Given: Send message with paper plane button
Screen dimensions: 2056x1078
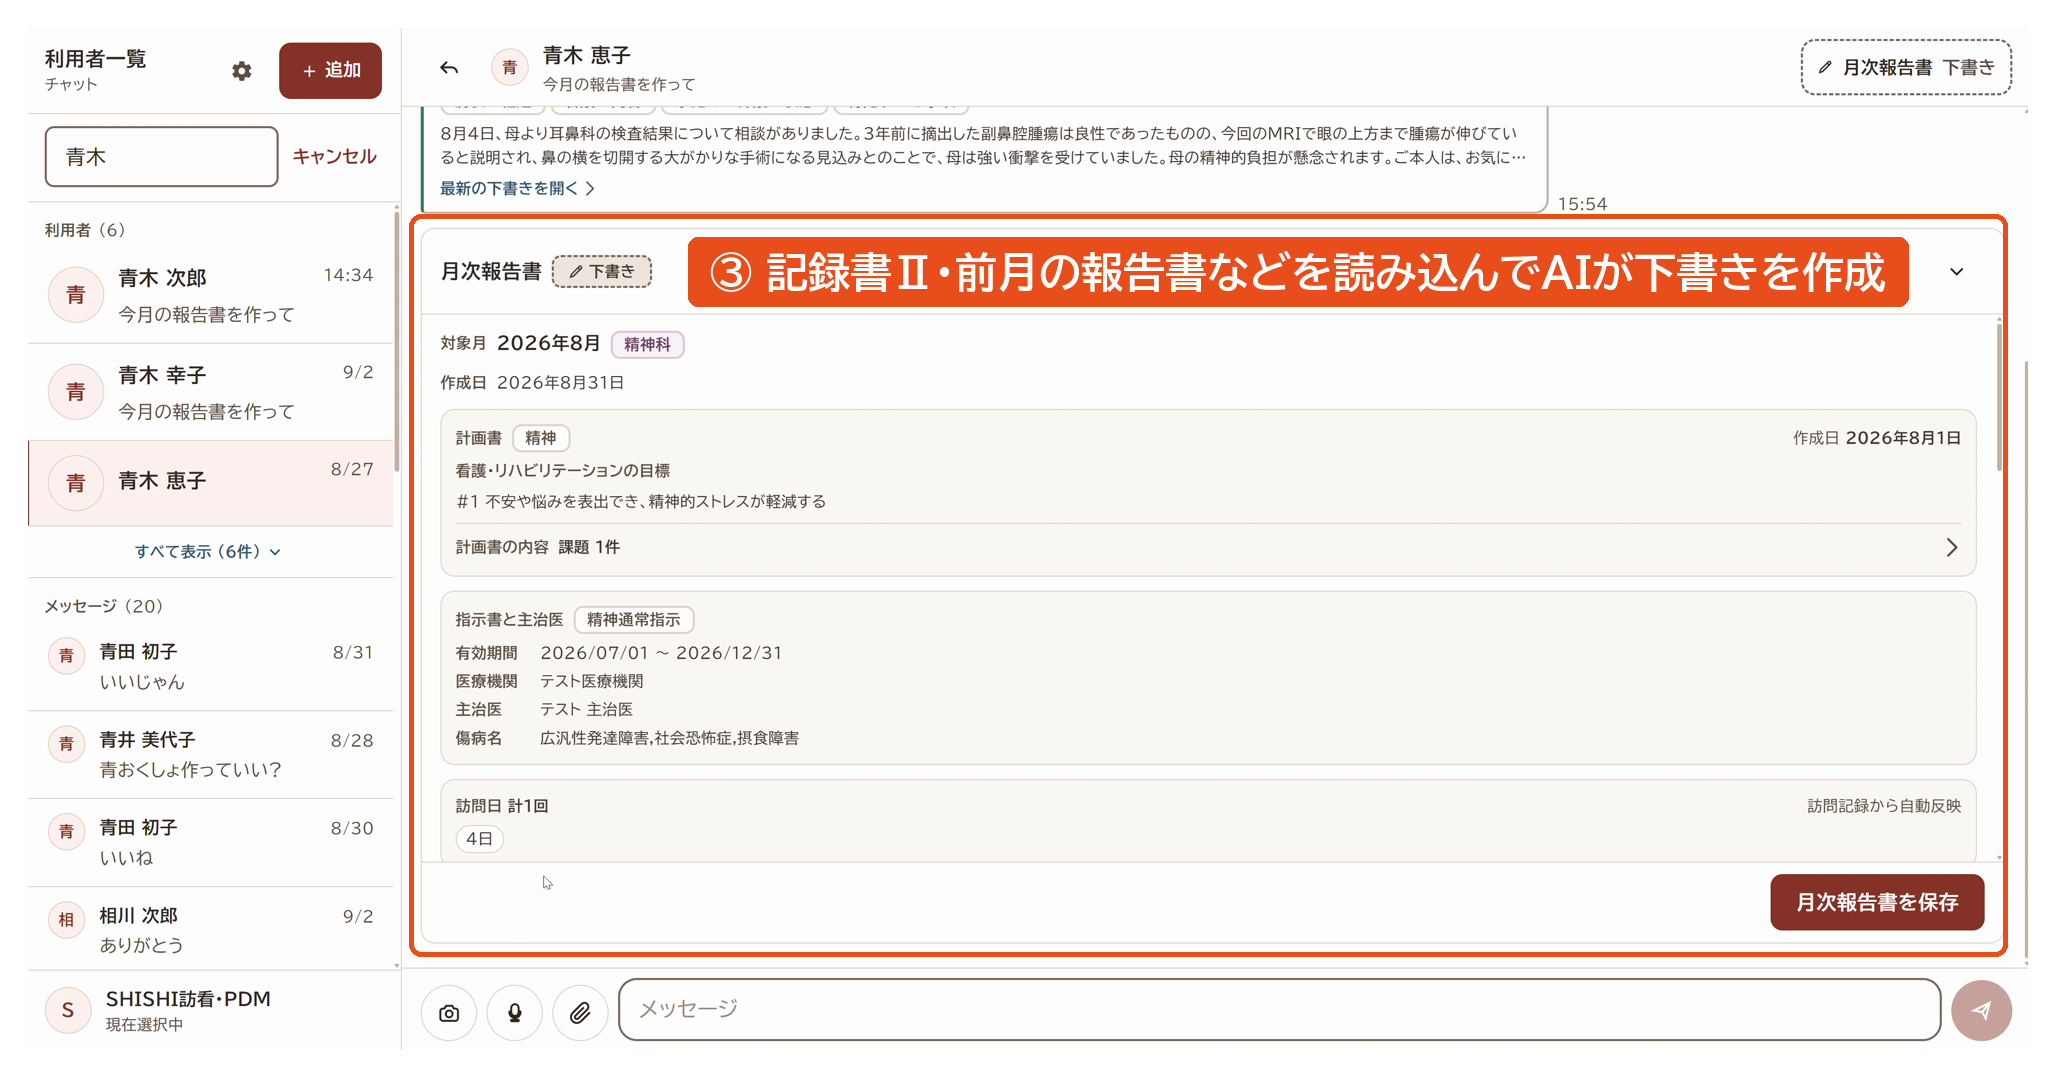Looking at the screenshot, I should coord(1981,1010).
